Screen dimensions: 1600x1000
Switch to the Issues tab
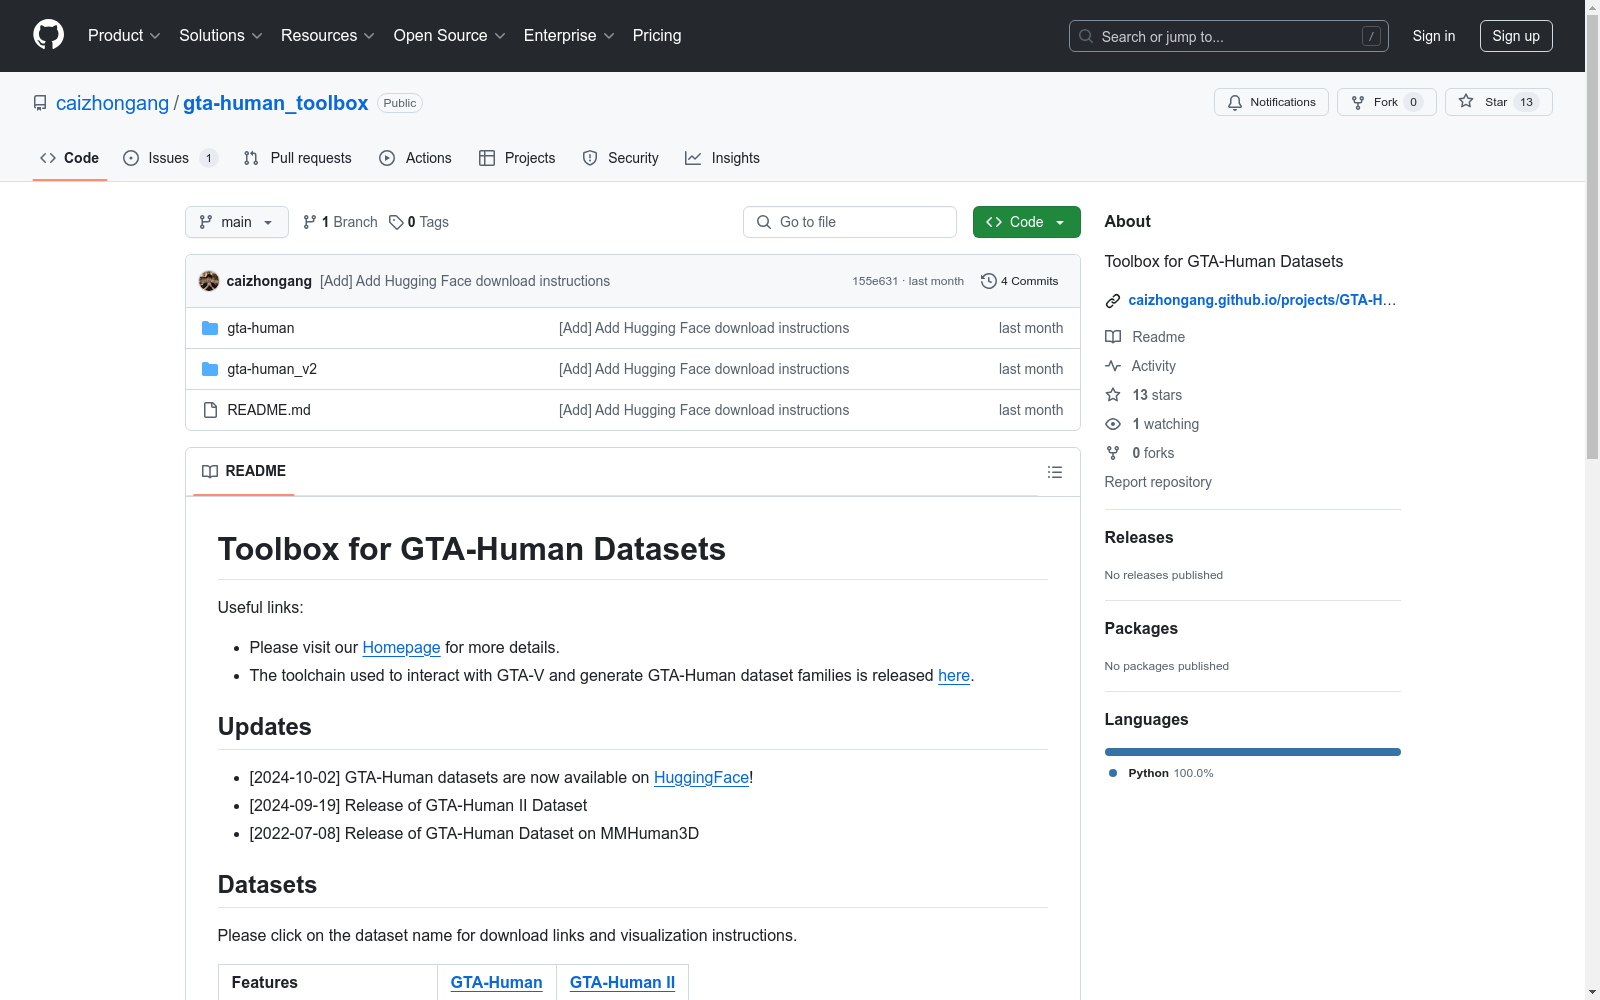pyautogui.click(x=168, y=158)
